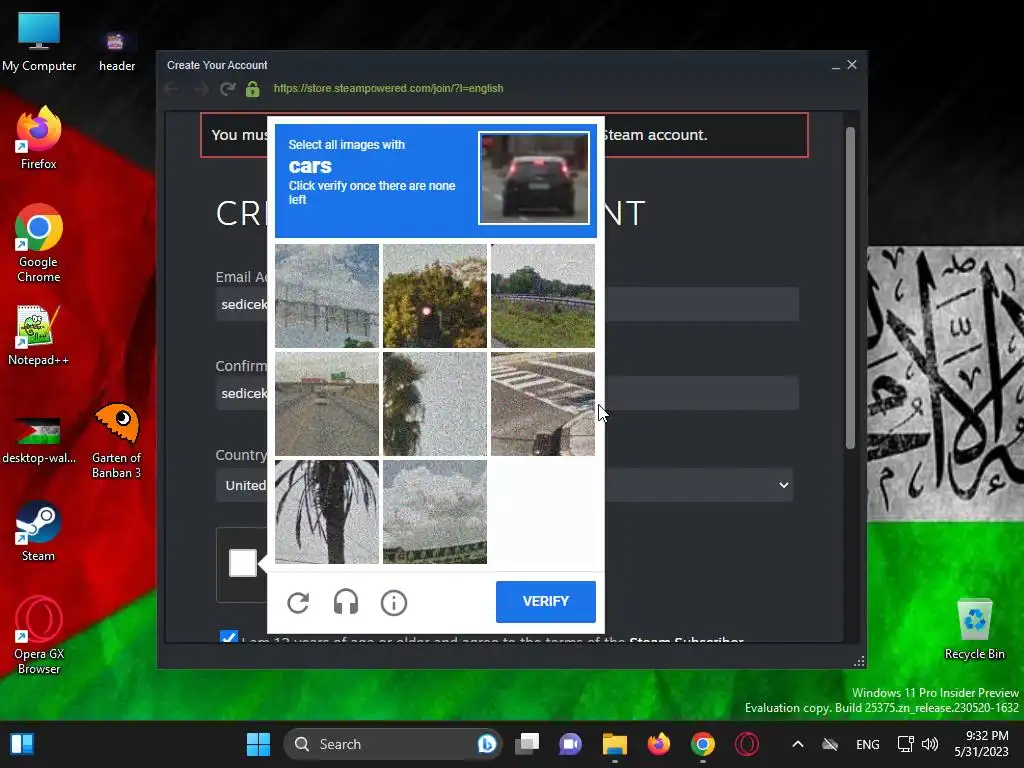Click the example car image in captcha header

coord(534,178)
